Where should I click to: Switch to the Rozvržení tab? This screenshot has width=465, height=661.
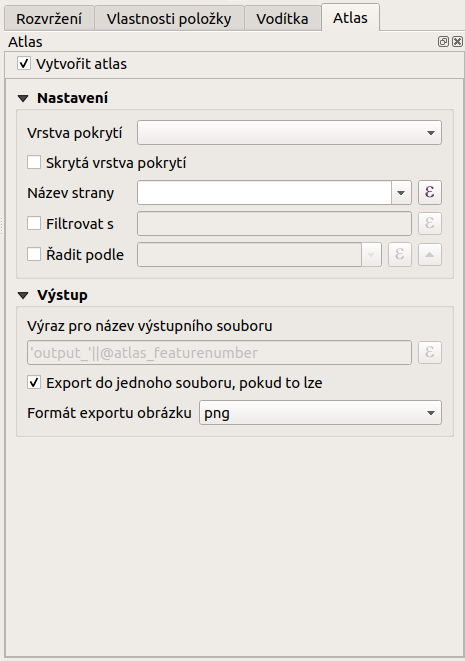(49, 19)
